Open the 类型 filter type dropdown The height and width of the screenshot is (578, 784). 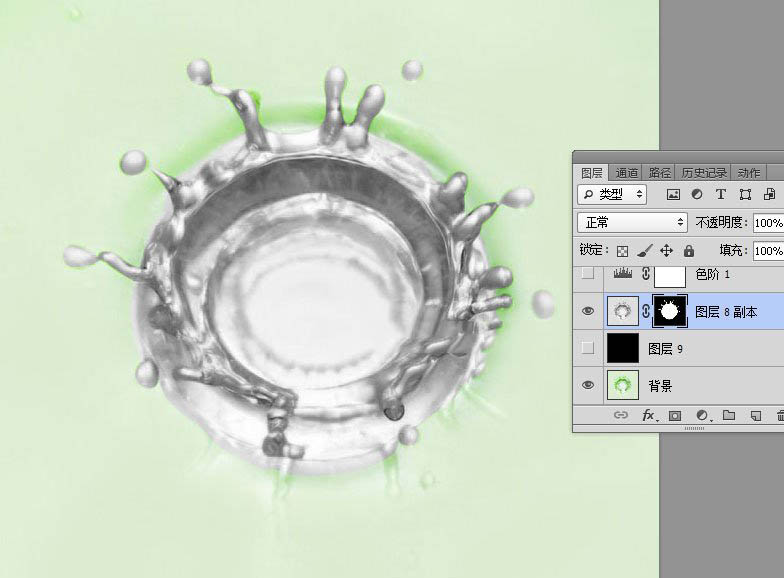click(612, 194)
